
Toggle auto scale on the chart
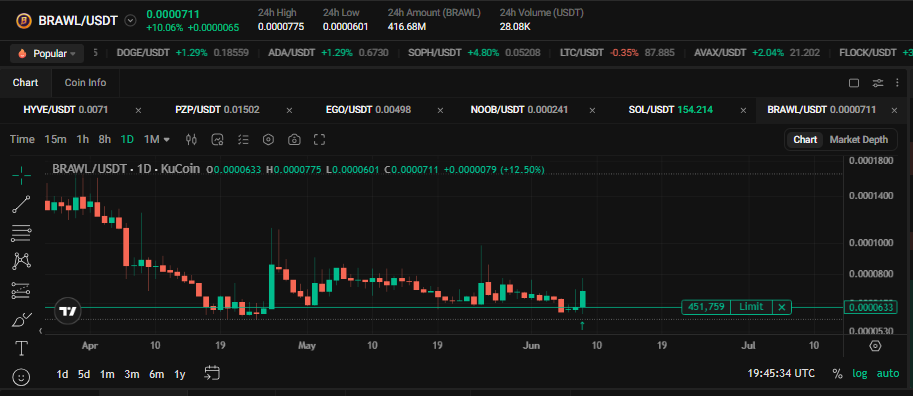(888, 374)
